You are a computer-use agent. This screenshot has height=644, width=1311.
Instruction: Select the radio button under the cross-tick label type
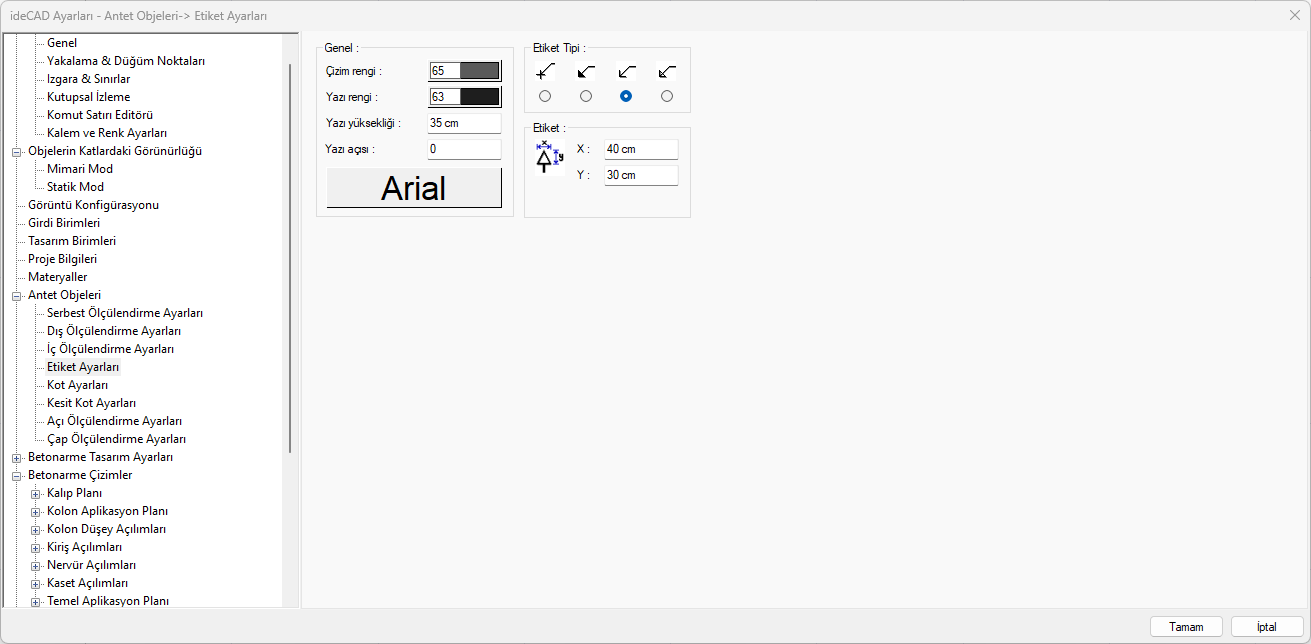pos(545,96)
